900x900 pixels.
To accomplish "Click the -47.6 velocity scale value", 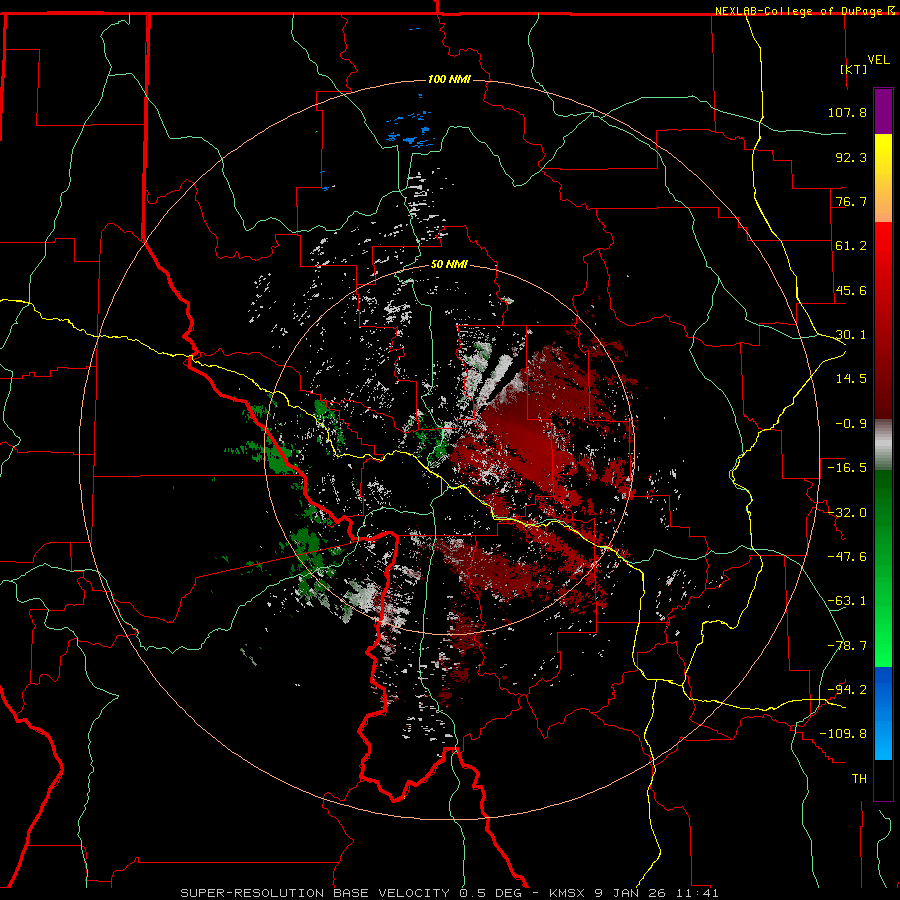I will [847, 557].
